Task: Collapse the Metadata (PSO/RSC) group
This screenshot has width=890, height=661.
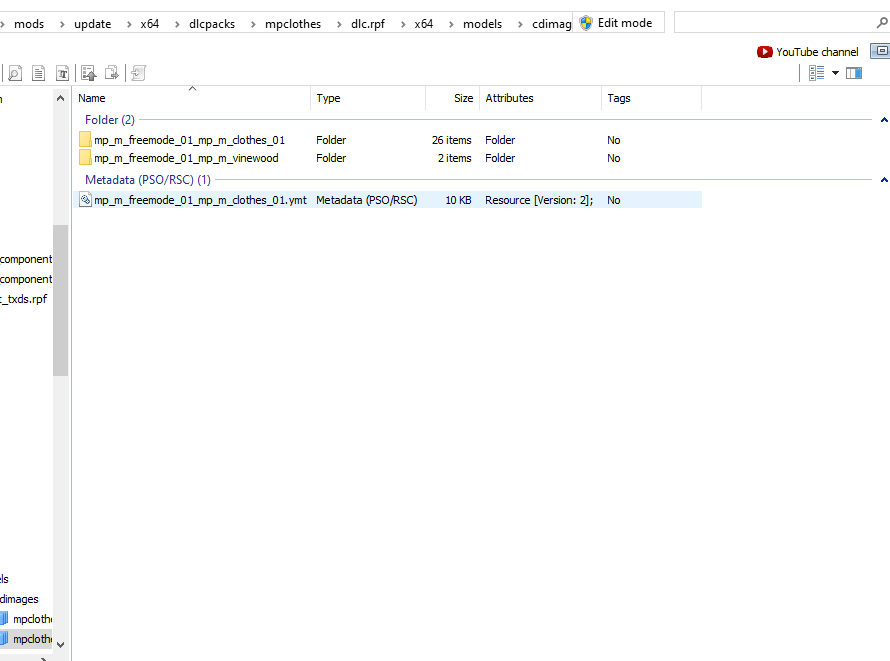Action: [884, 180]
